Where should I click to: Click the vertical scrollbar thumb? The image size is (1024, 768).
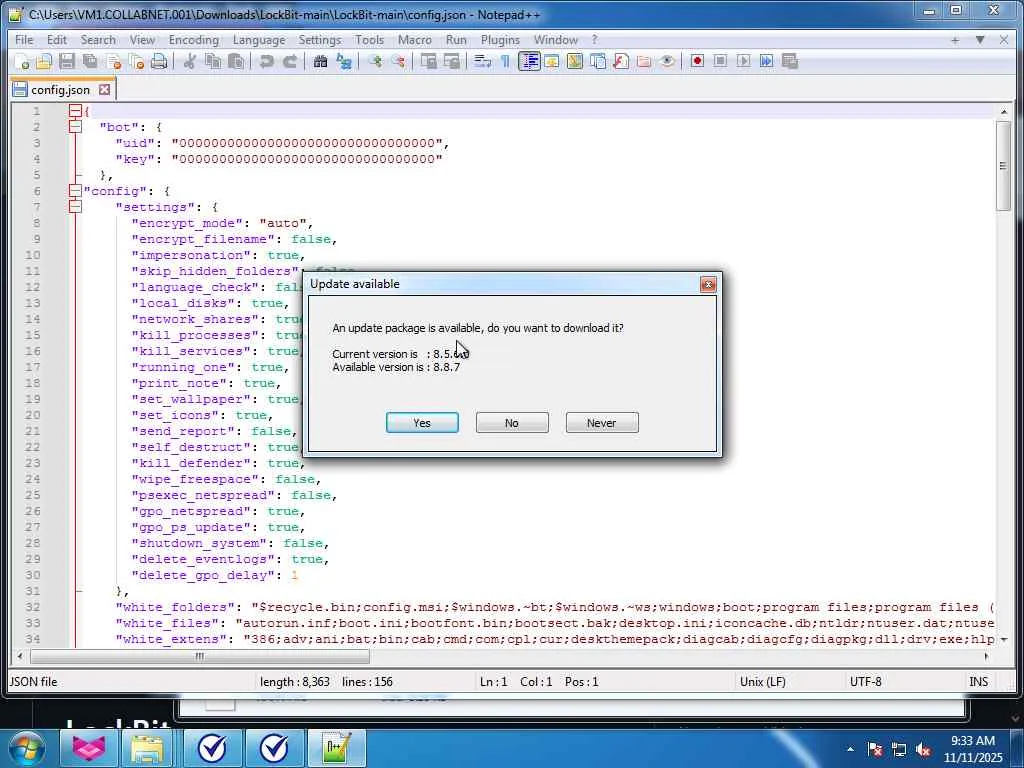click(1004, 165)
